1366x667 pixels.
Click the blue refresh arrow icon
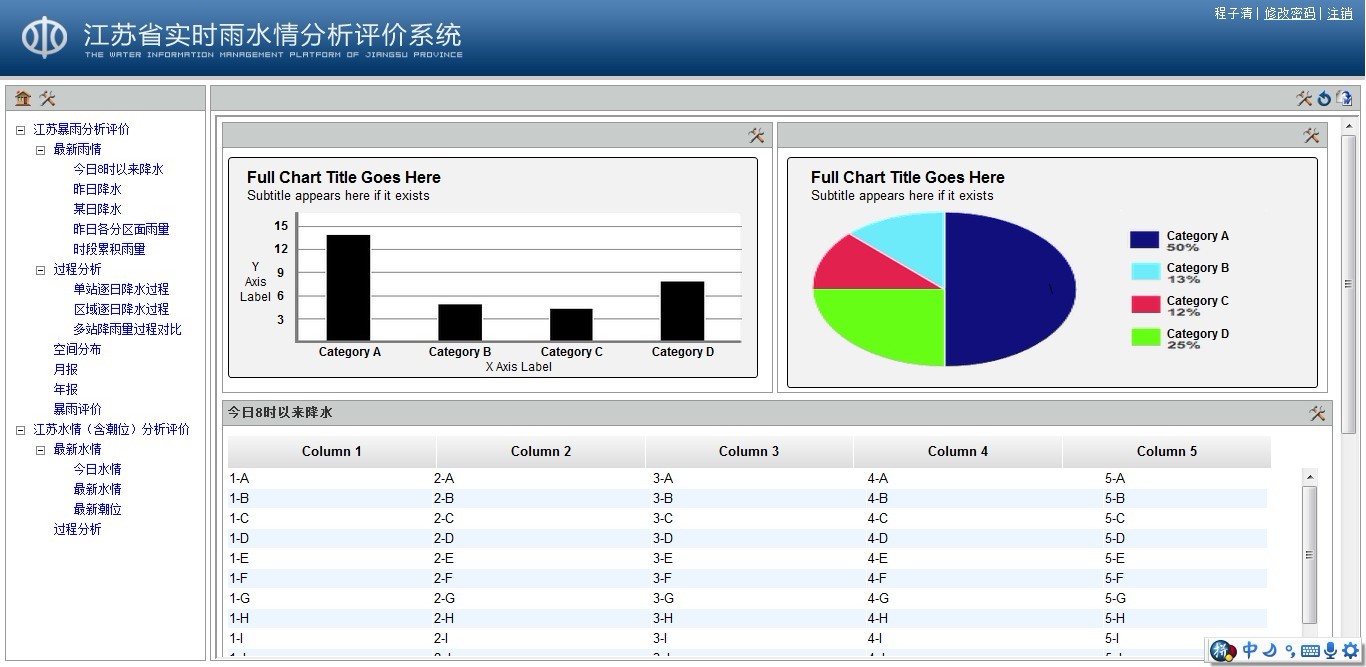click(1324, 98)
